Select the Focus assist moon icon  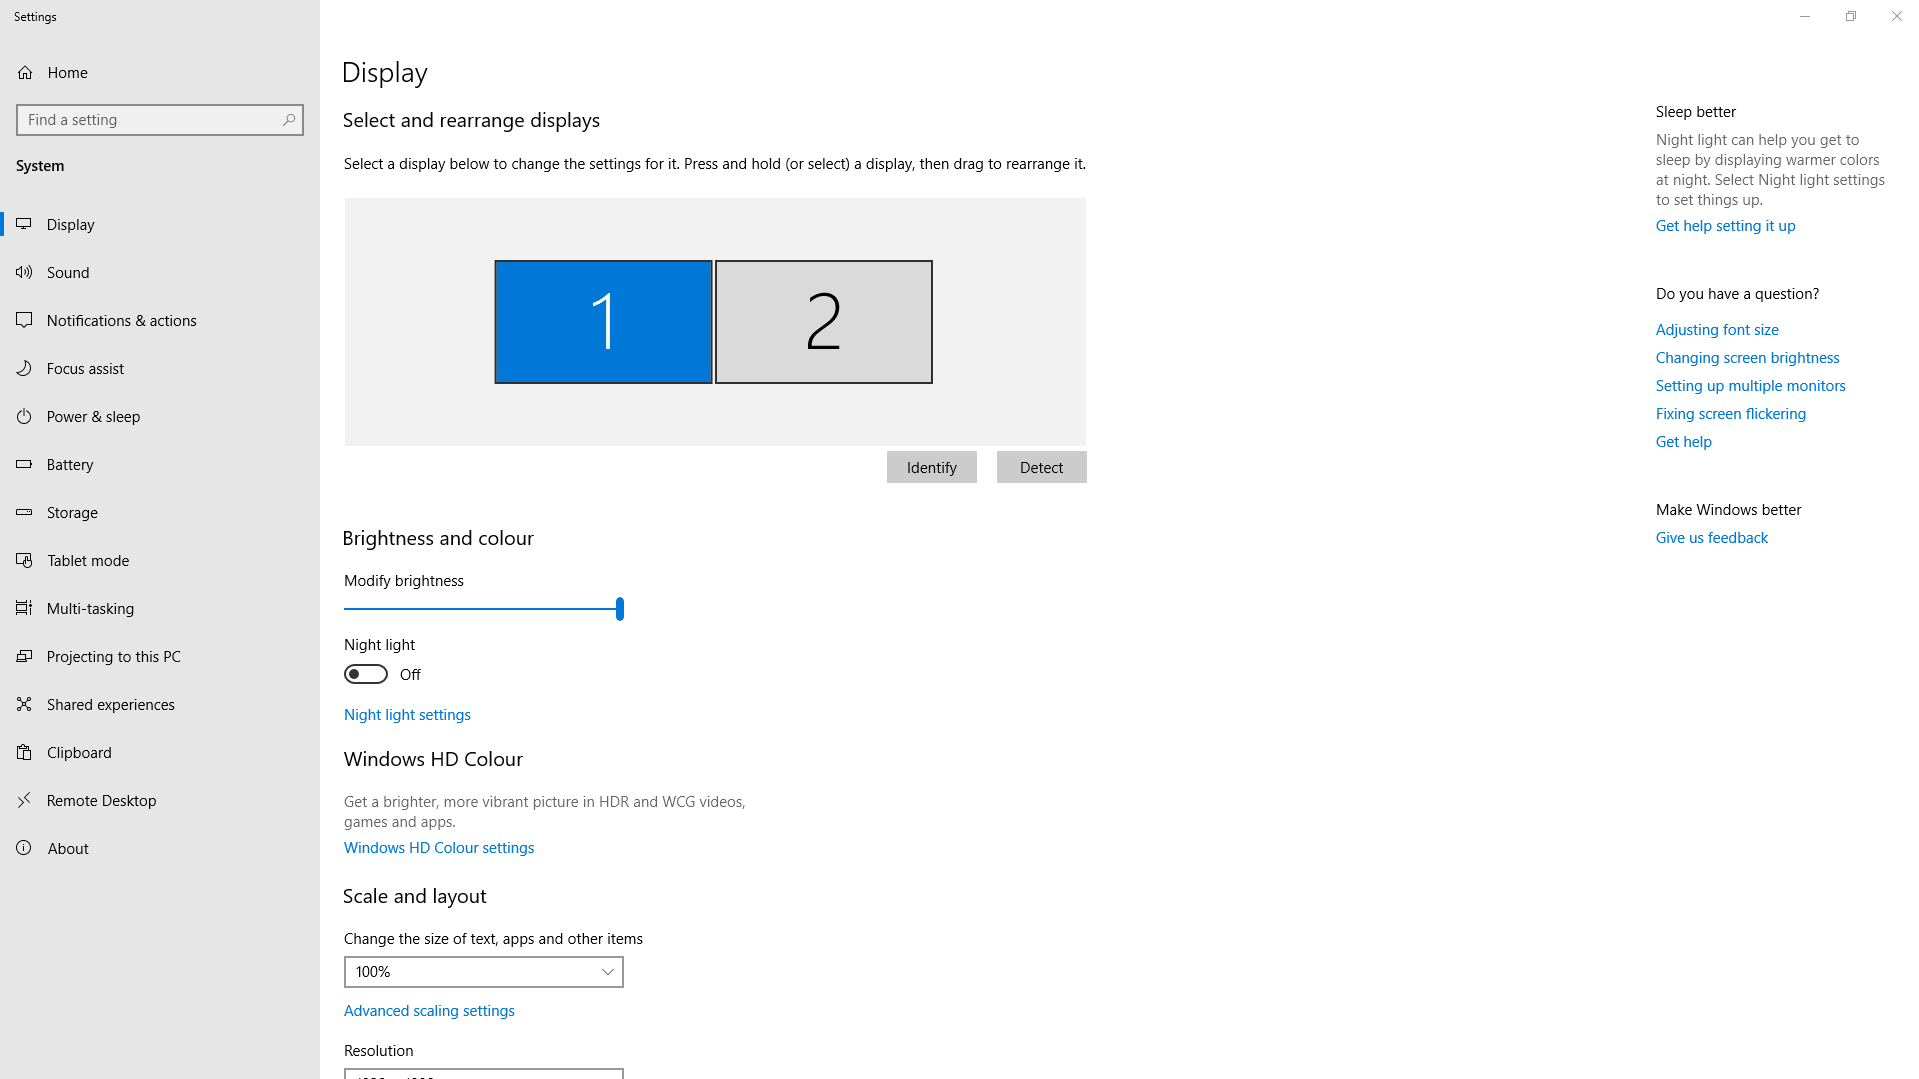(x=24, y=368)
